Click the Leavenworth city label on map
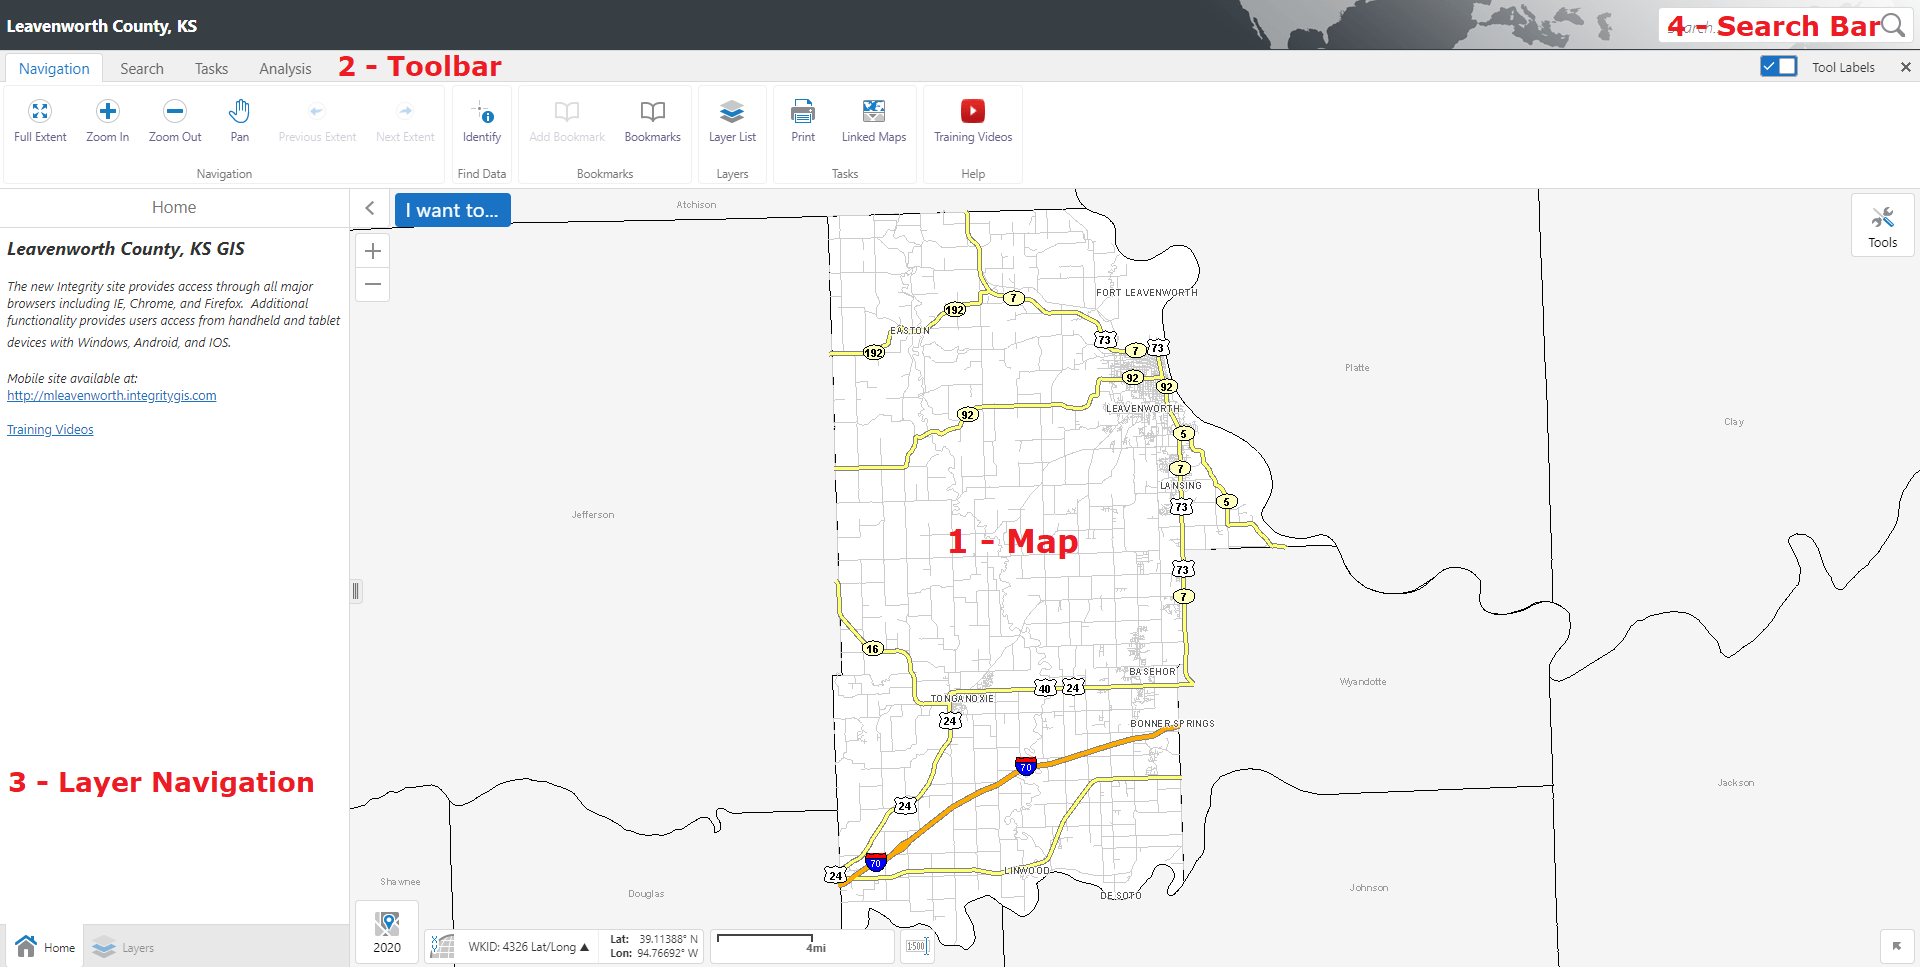1920x967 pixels. (1143, 408)
